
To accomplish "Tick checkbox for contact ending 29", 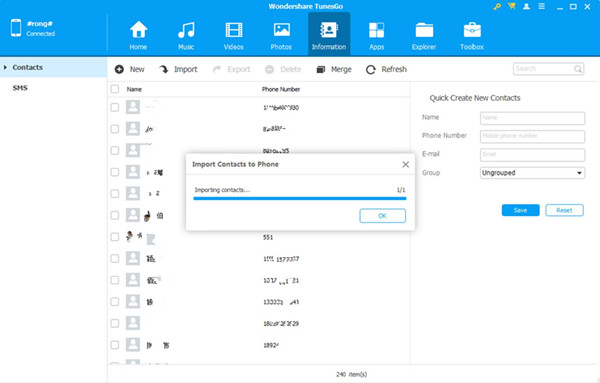I will click(x=115, y=323).
